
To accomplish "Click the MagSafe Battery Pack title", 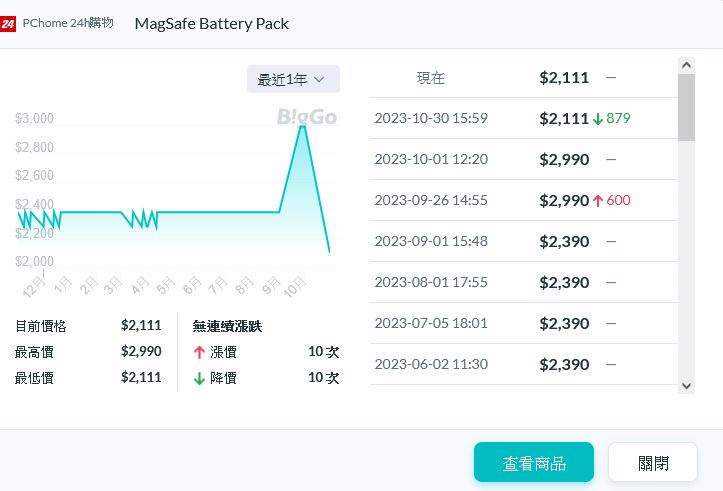I will (212, 23).
